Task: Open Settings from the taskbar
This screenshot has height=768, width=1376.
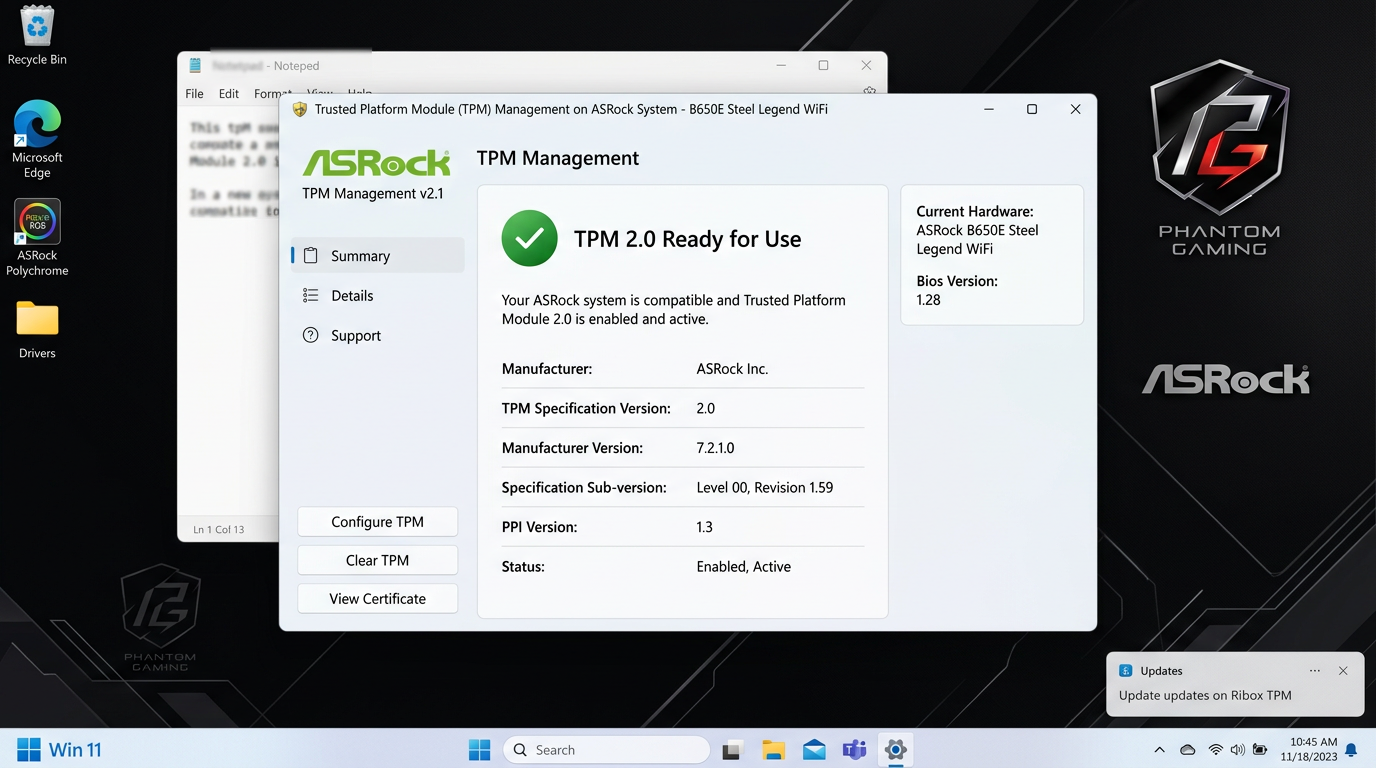Action: coord(895,749)
